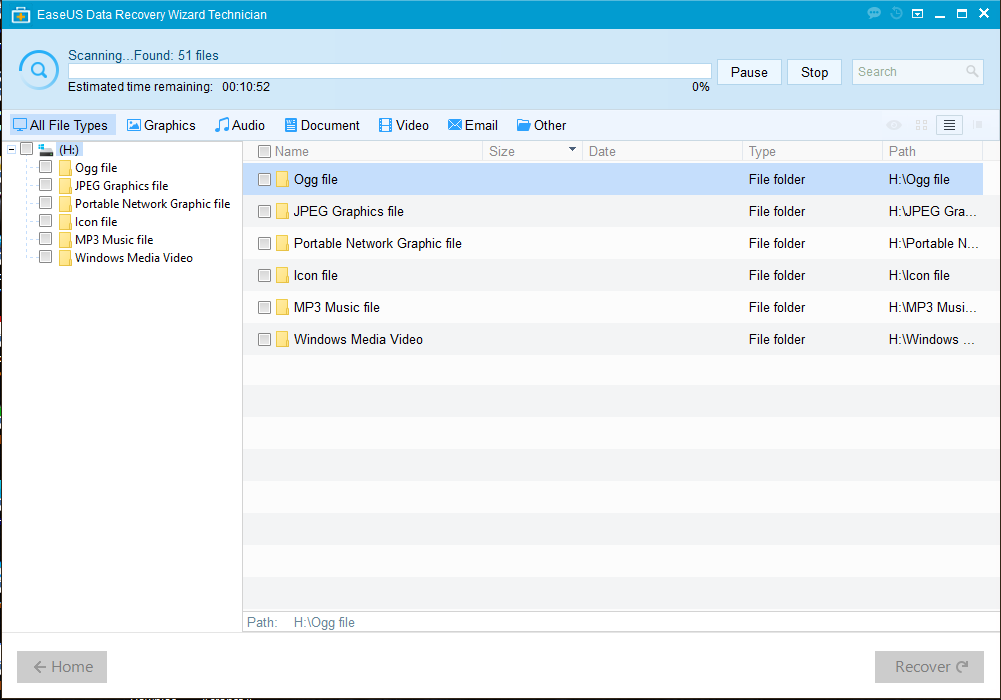Select all files via Name header checkbox
The height and width of the screenshot is (700, 1001).
coord(264,151)
